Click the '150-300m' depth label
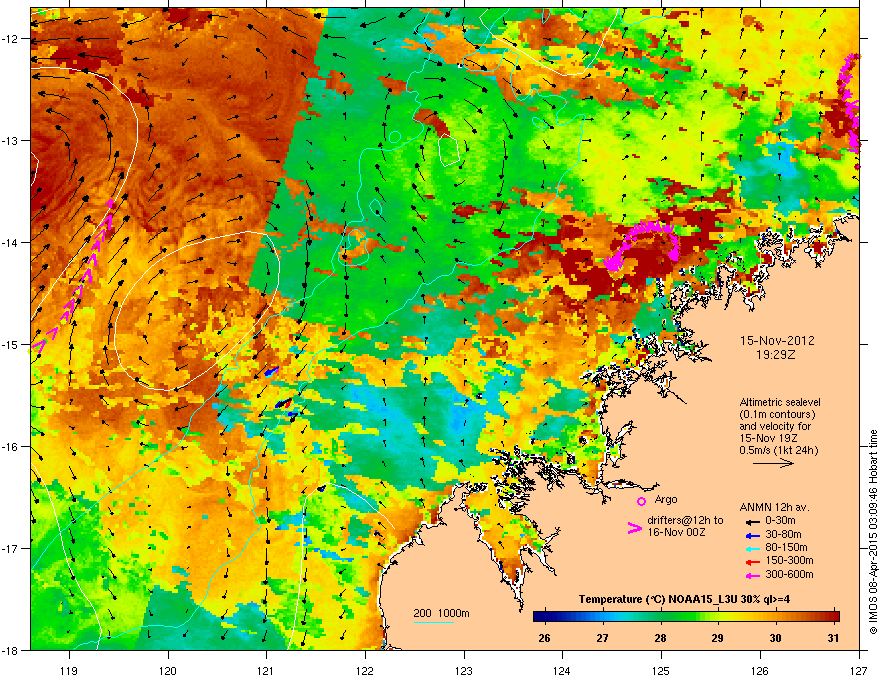The width and height of the screenshot is (880, 680). click(789, 560)
